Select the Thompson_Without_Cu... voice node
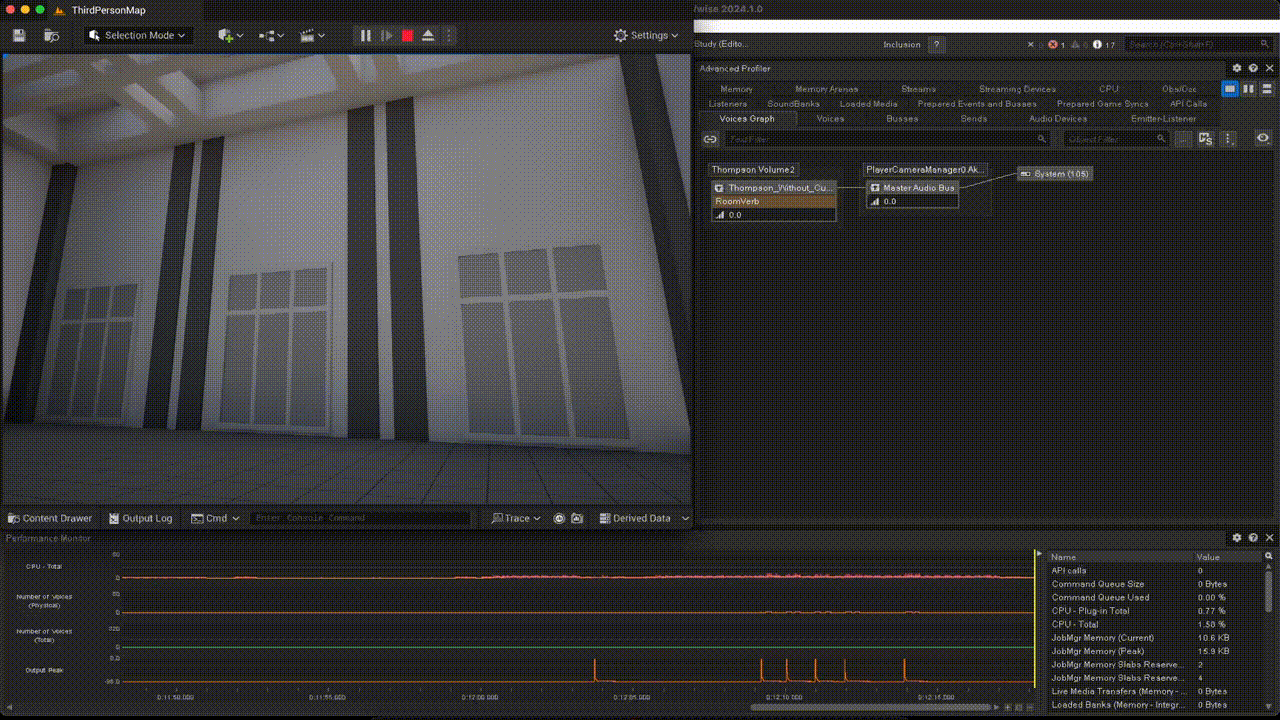The height and width of the screenshot is (720, 1280). click(x=774, y=188)
